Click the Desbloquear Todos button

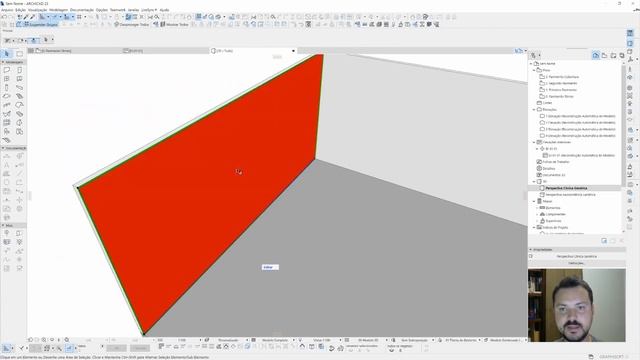click(x=131, y=24)
